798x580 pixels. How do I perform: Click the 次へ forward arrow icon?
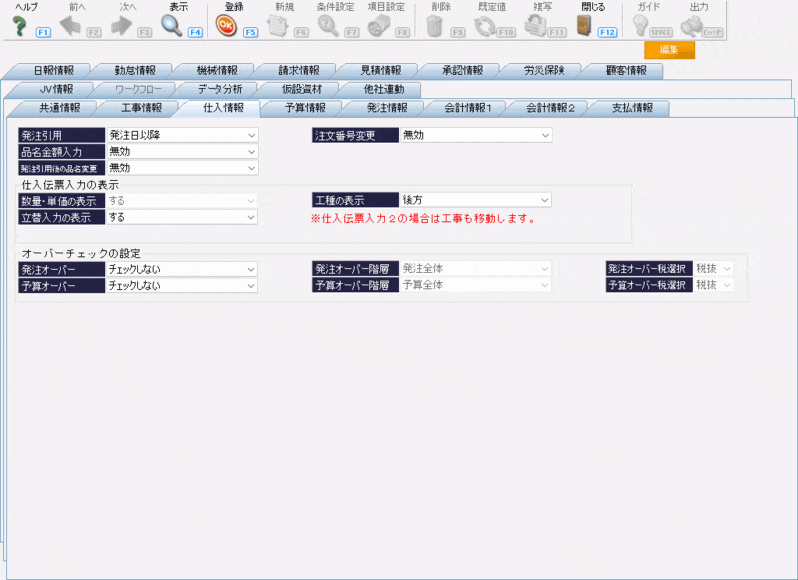(x=122, y=26)
